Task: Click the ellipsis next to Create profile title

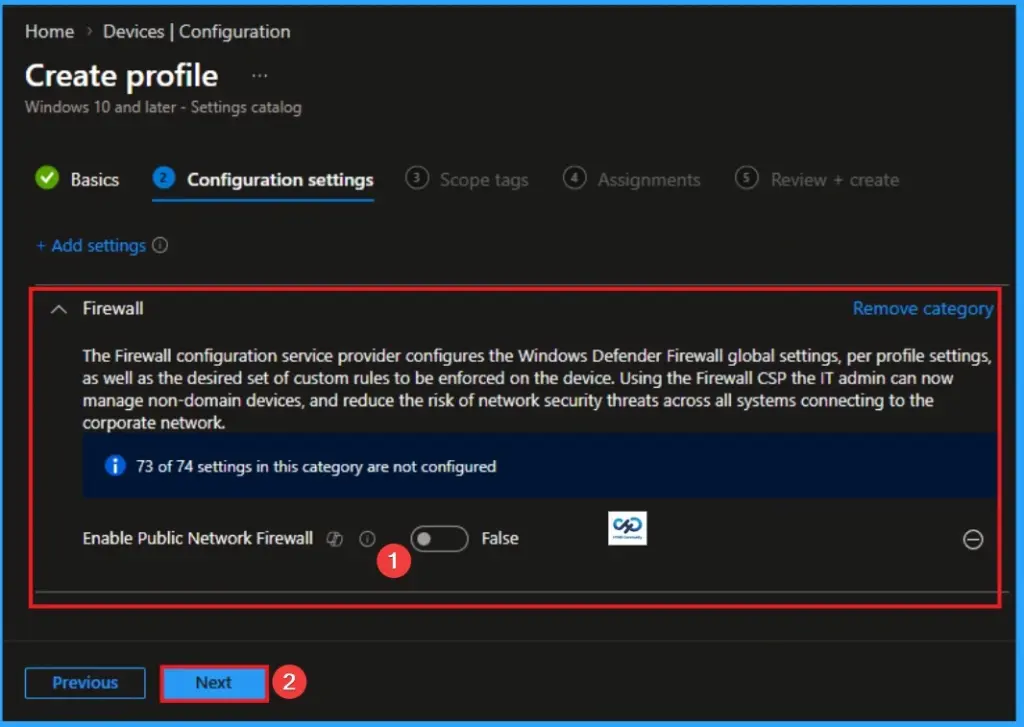Action: click(259, 75)
